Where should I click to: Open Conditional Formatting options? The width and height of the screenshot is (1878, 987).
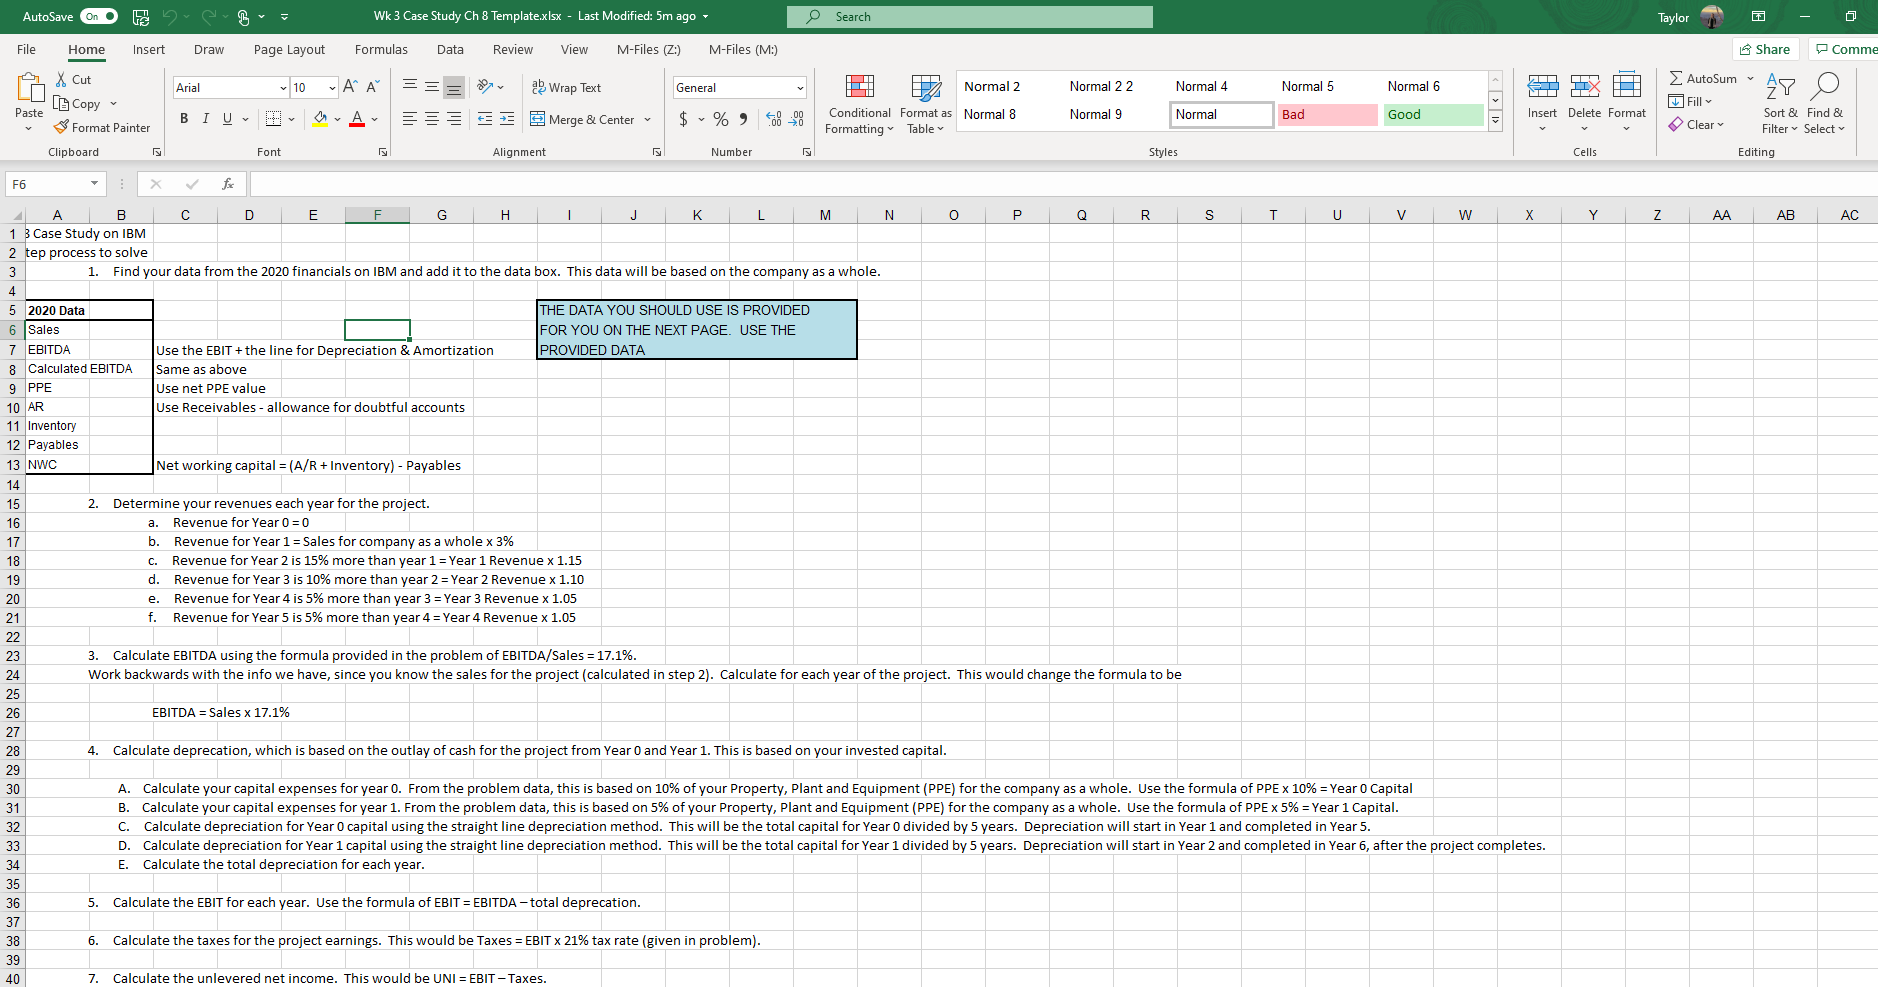(x=858, y=104)
